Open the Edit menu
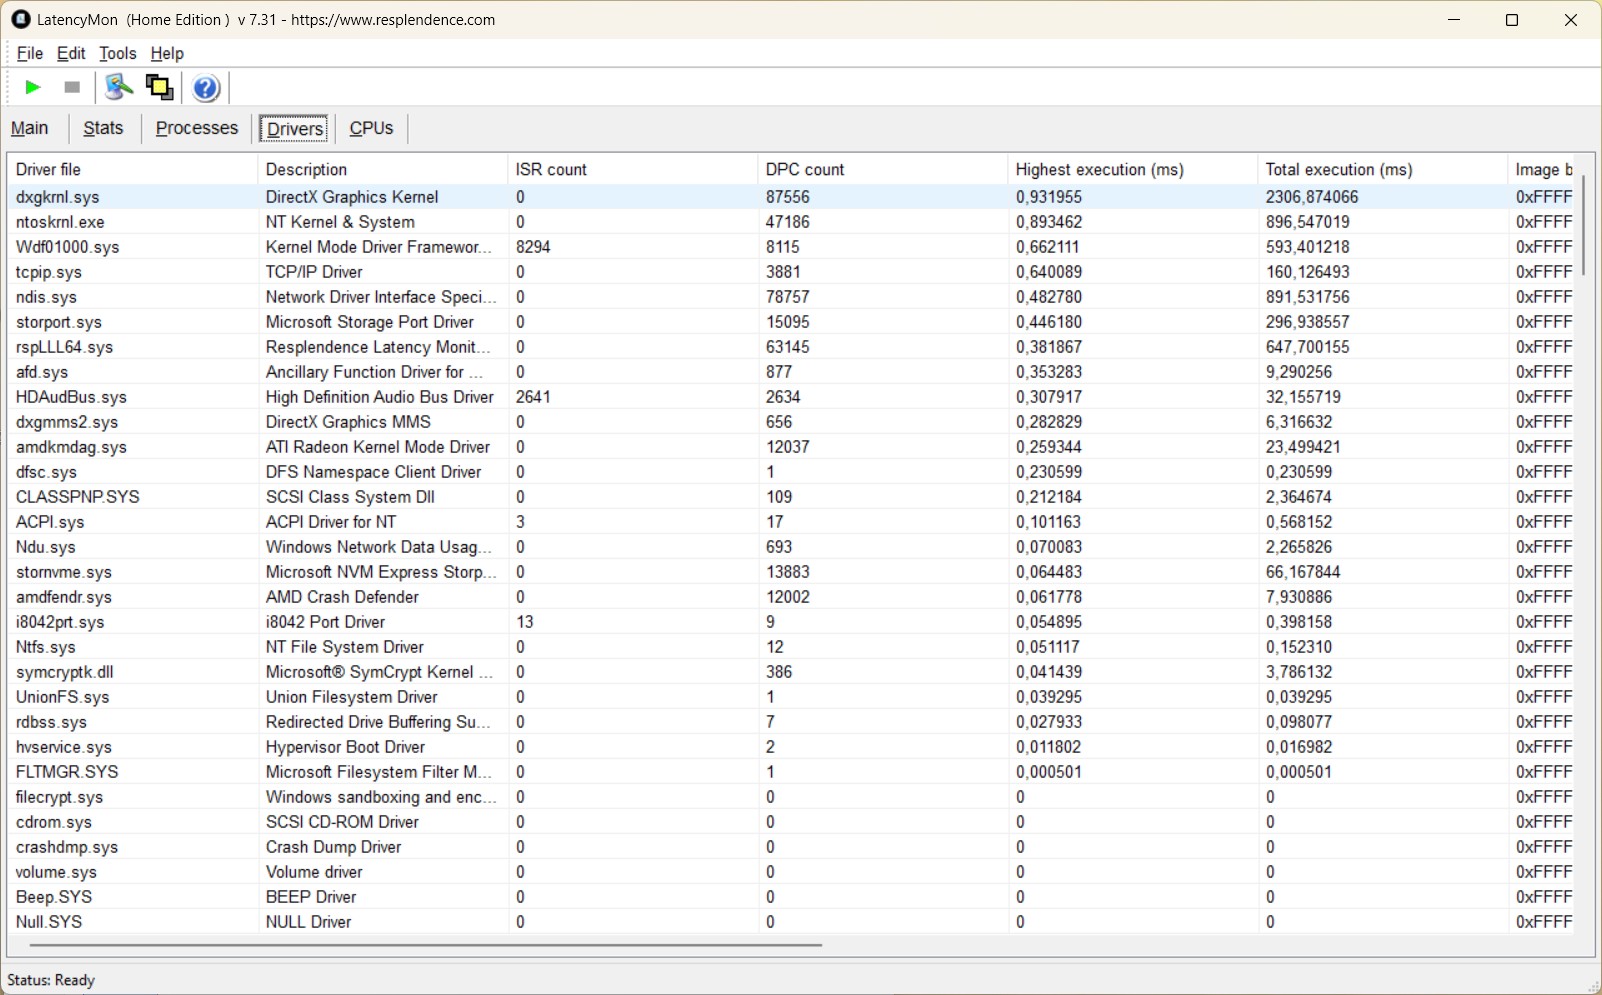 (71, 53)
